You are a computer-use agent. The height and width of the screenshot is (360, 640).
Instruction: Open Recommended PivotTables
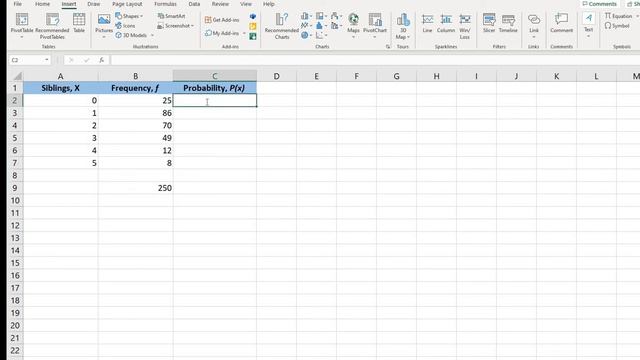tap(52, 26)
